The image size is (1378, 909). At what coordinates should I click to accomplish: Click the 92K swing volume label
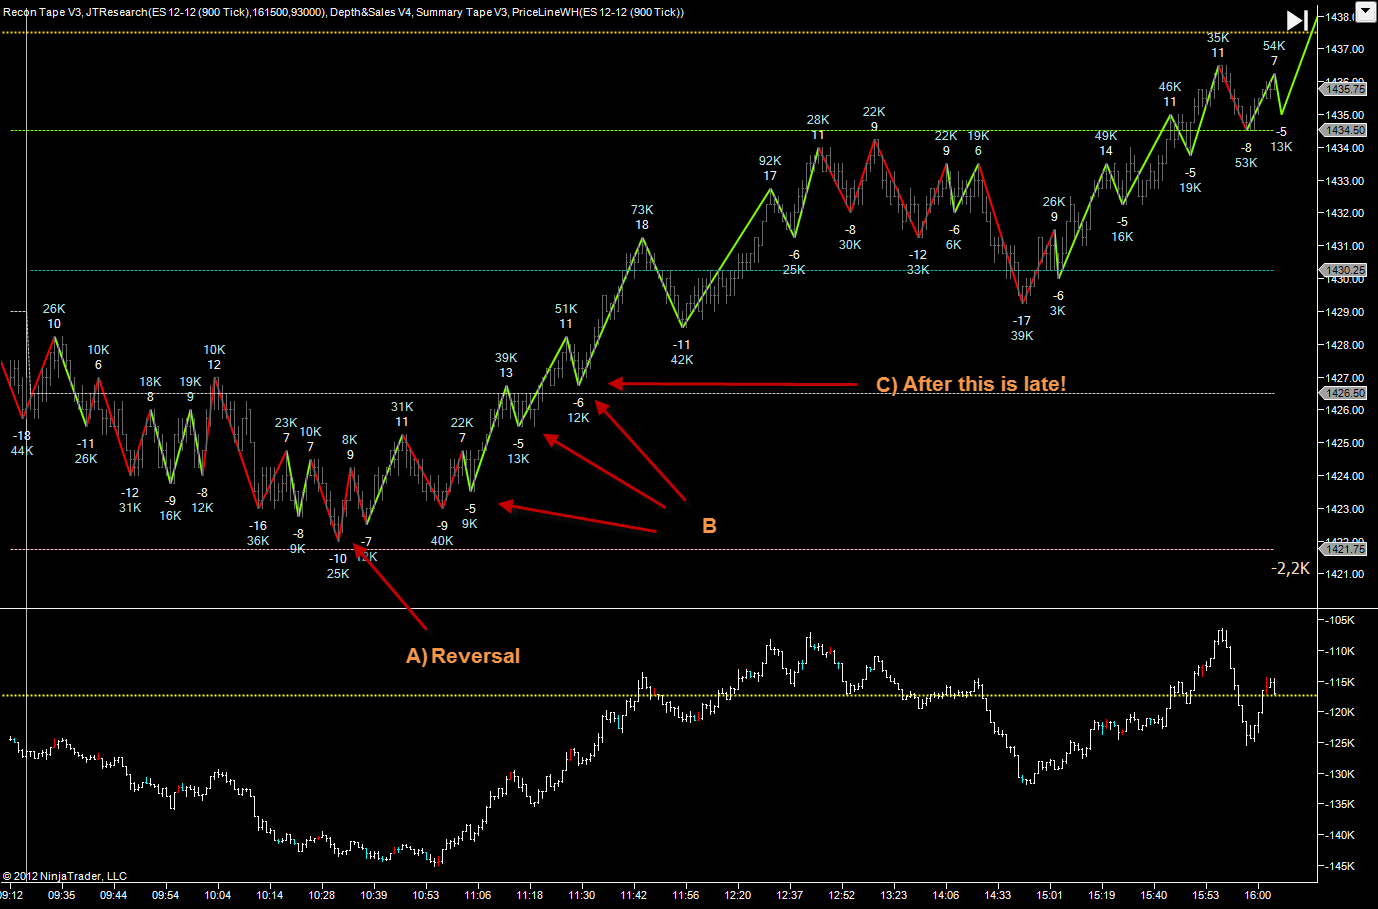pos(770,161)
